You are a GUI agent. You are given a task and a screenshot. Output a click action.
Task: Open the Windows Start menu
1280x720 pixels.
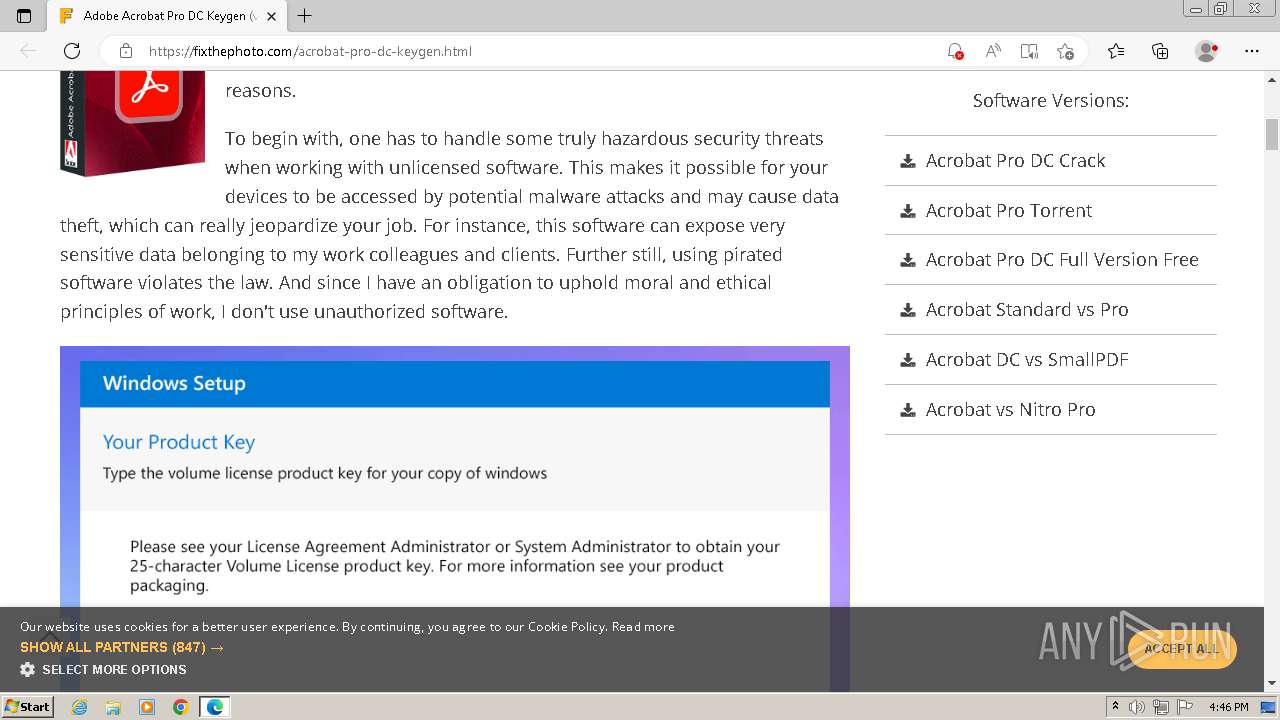pos(28,707)
